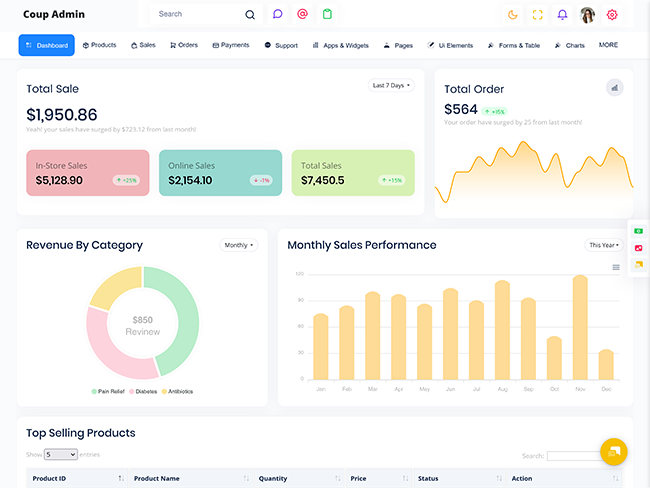This screenshot has width=650, height=488.
Task: Click the chat bubble icon in header
Action: [x=278, y=14]
